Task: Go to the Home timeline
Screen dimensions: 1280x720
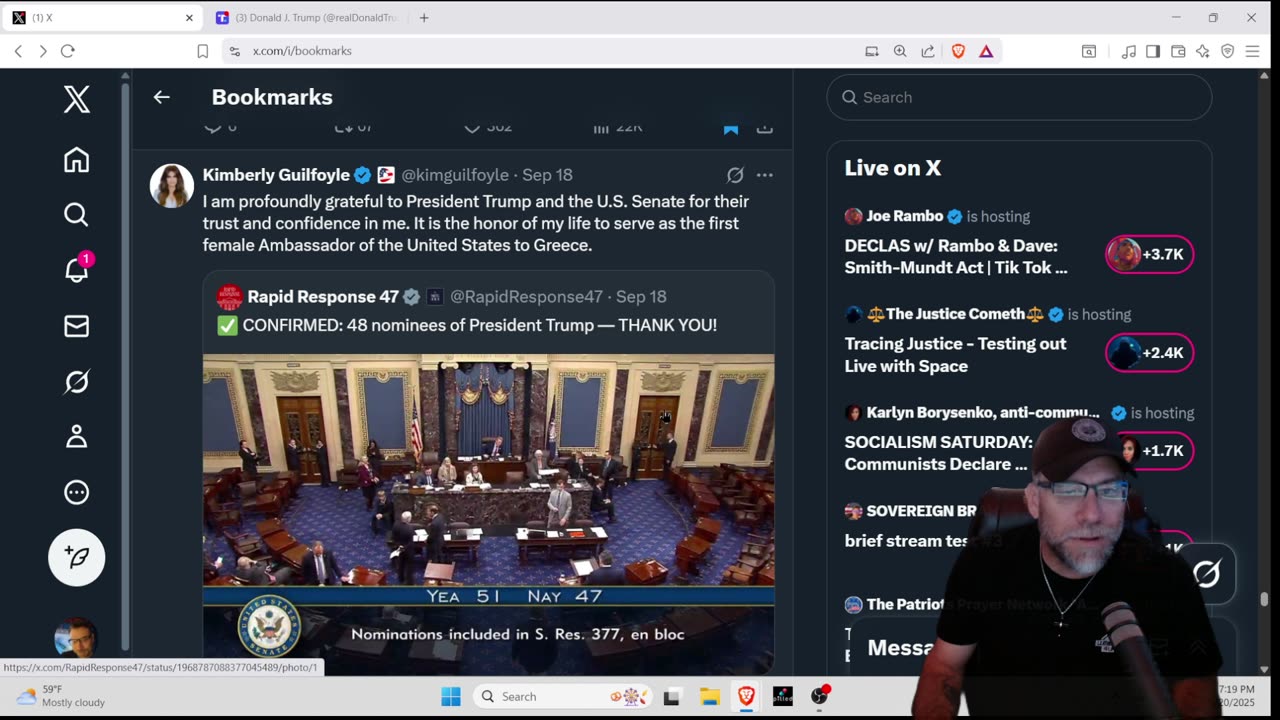Action: click(x=77, y=160)
